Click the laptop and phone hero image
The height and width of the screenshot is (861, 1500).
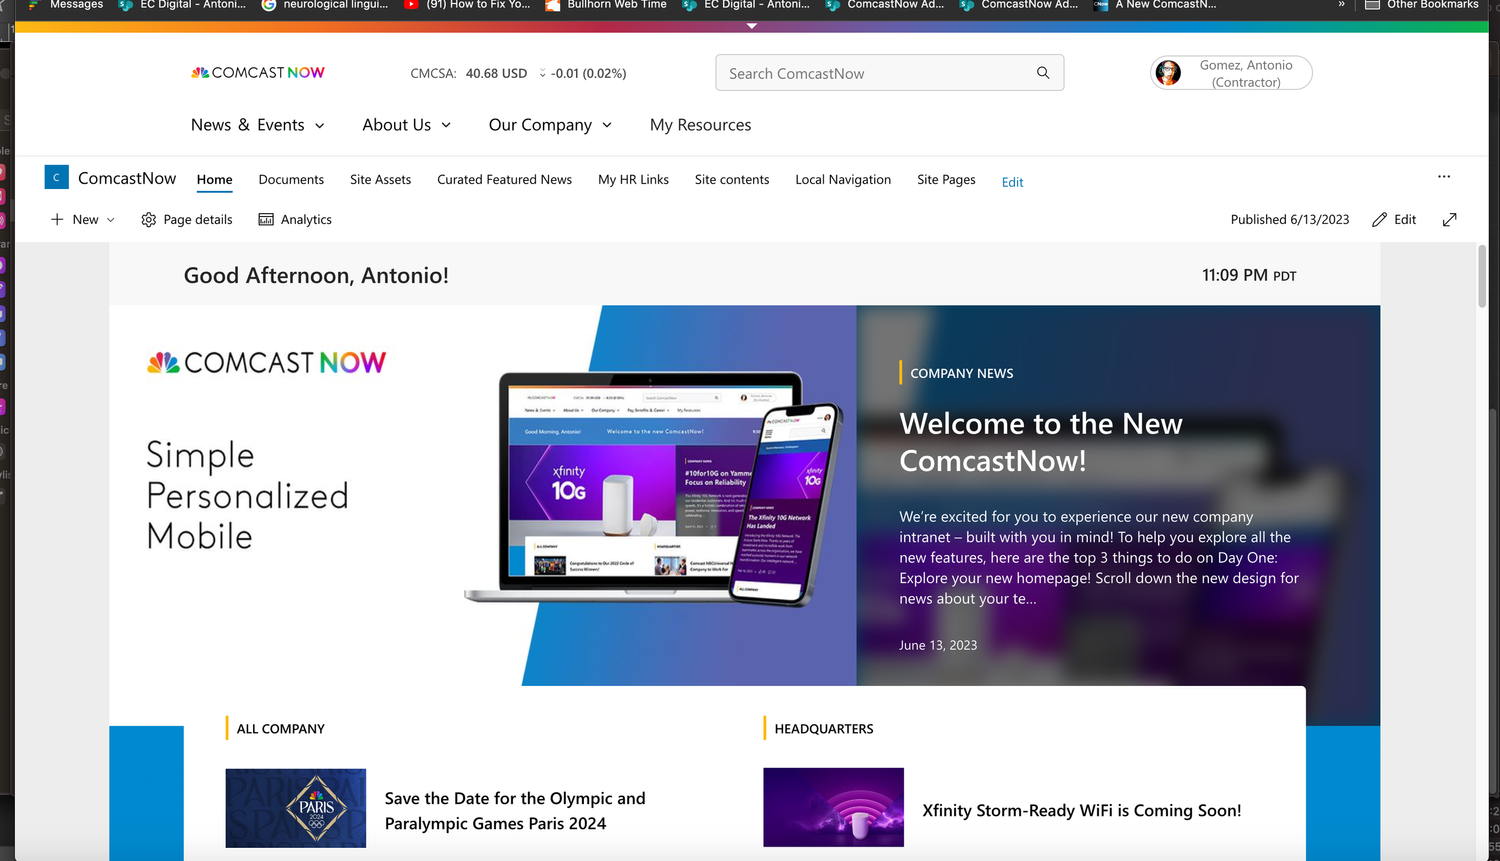click(x=655, y=490)
